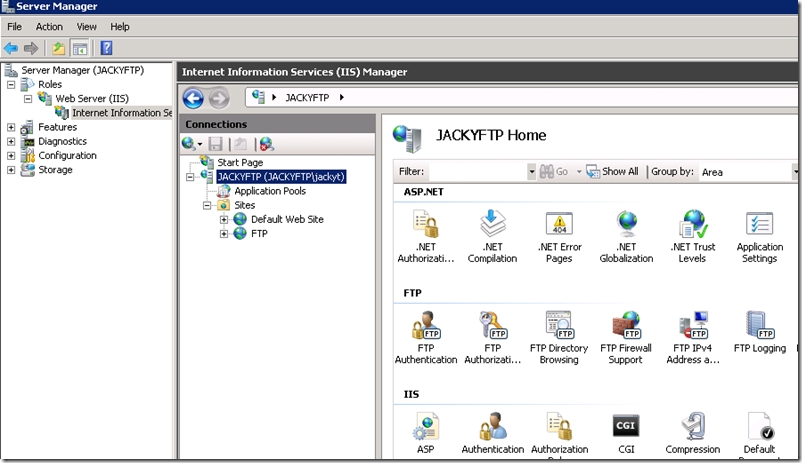Viewport: 802px width, 463px height.
Task: Collapse the Roles tree node
Action: (x=11, y=84)
